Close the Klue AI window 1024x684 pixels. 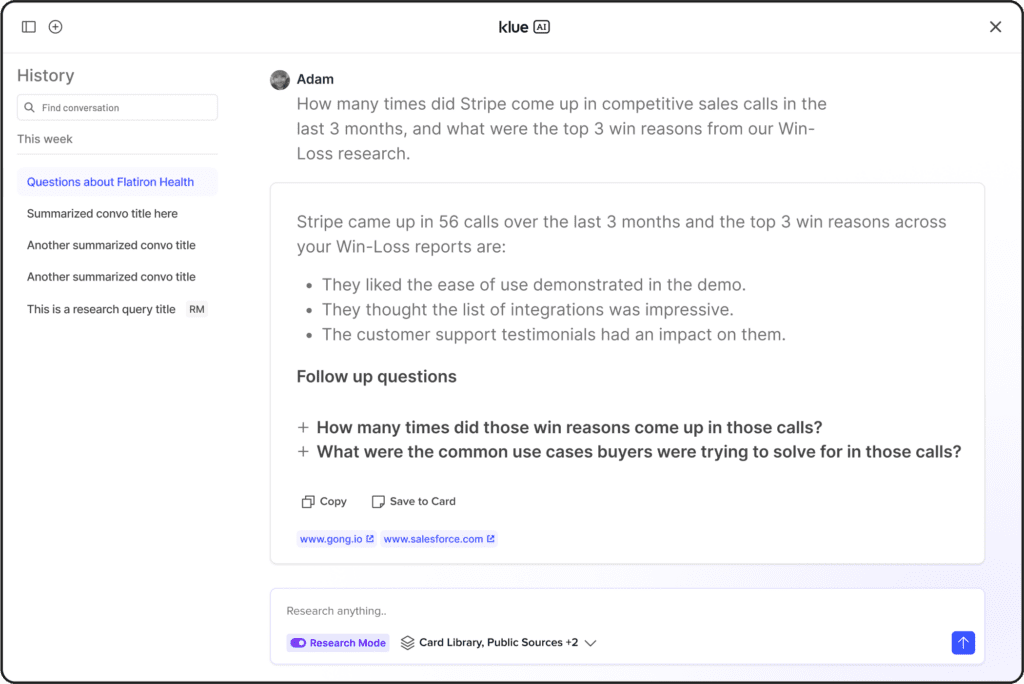click(x=995, y=27)
